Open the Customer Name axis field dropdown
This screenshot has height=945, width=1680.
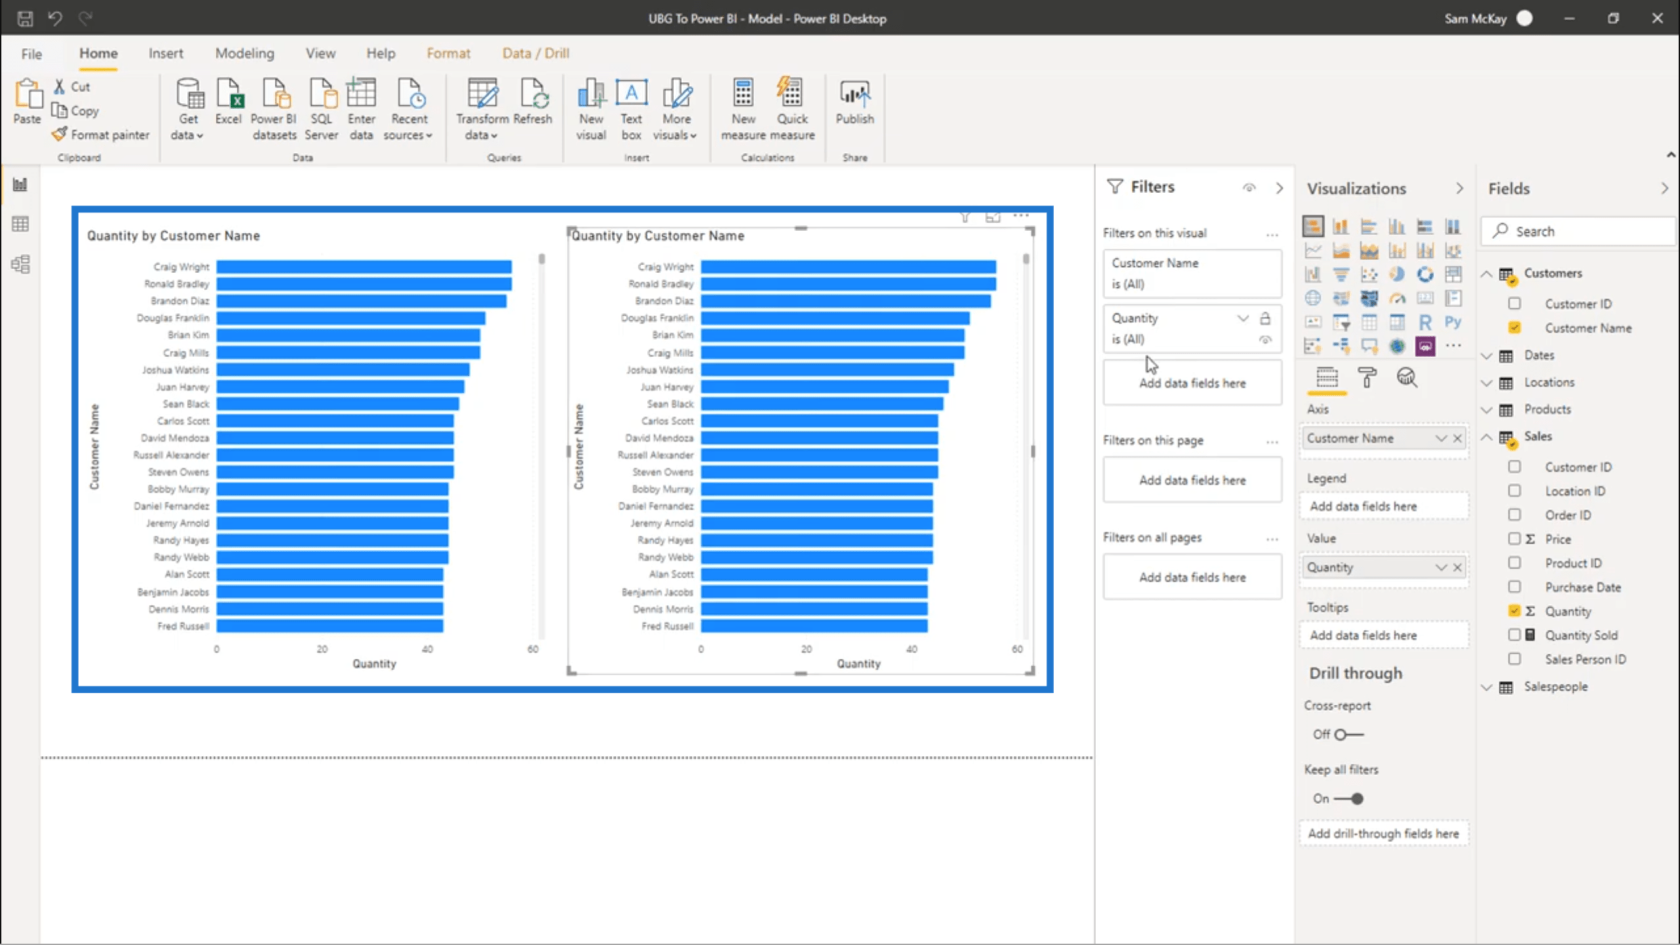click(1440, 438)
